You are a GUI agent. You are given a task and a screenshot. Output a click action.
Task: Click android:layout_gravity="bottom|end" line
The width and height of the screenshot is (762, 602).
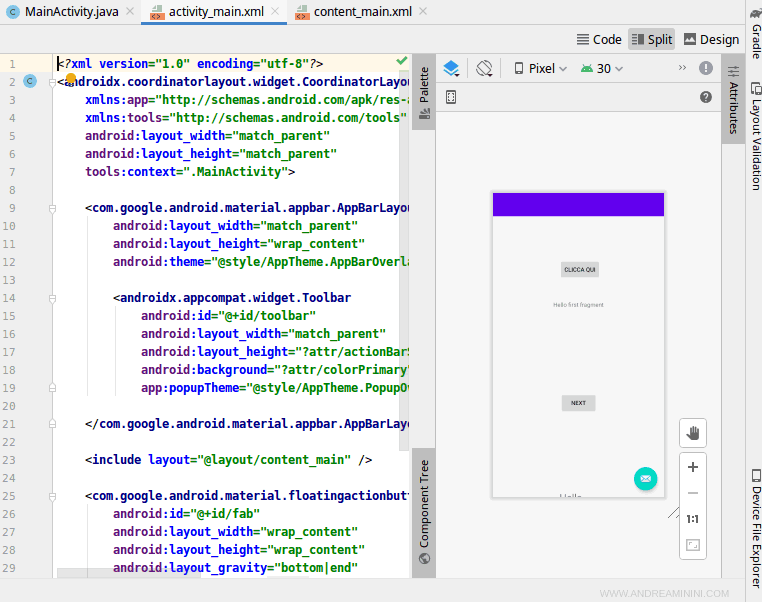236,568
